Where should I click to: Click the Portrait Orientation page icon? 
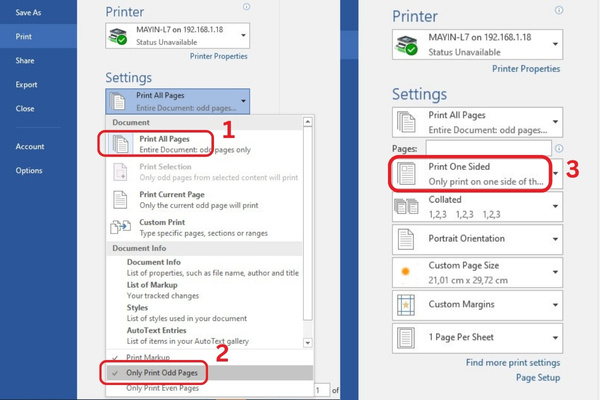pyautogui.click(x=408, y=239)
